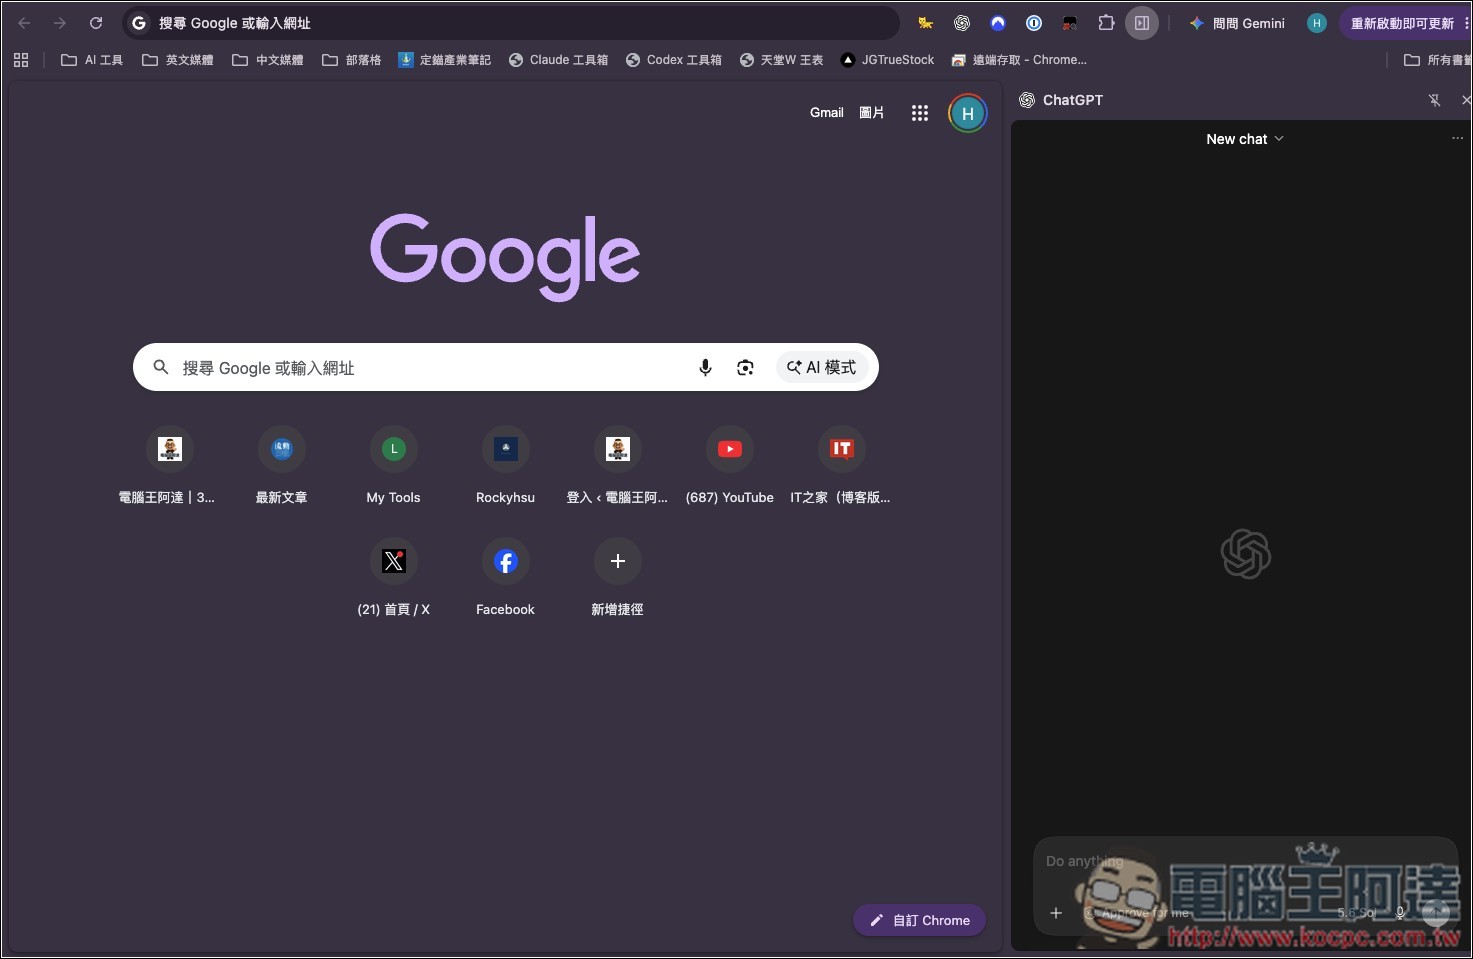Open the 部落格 bookmark folder
The width and height of the screenshot is (1473, 959).
click(352, 60)
